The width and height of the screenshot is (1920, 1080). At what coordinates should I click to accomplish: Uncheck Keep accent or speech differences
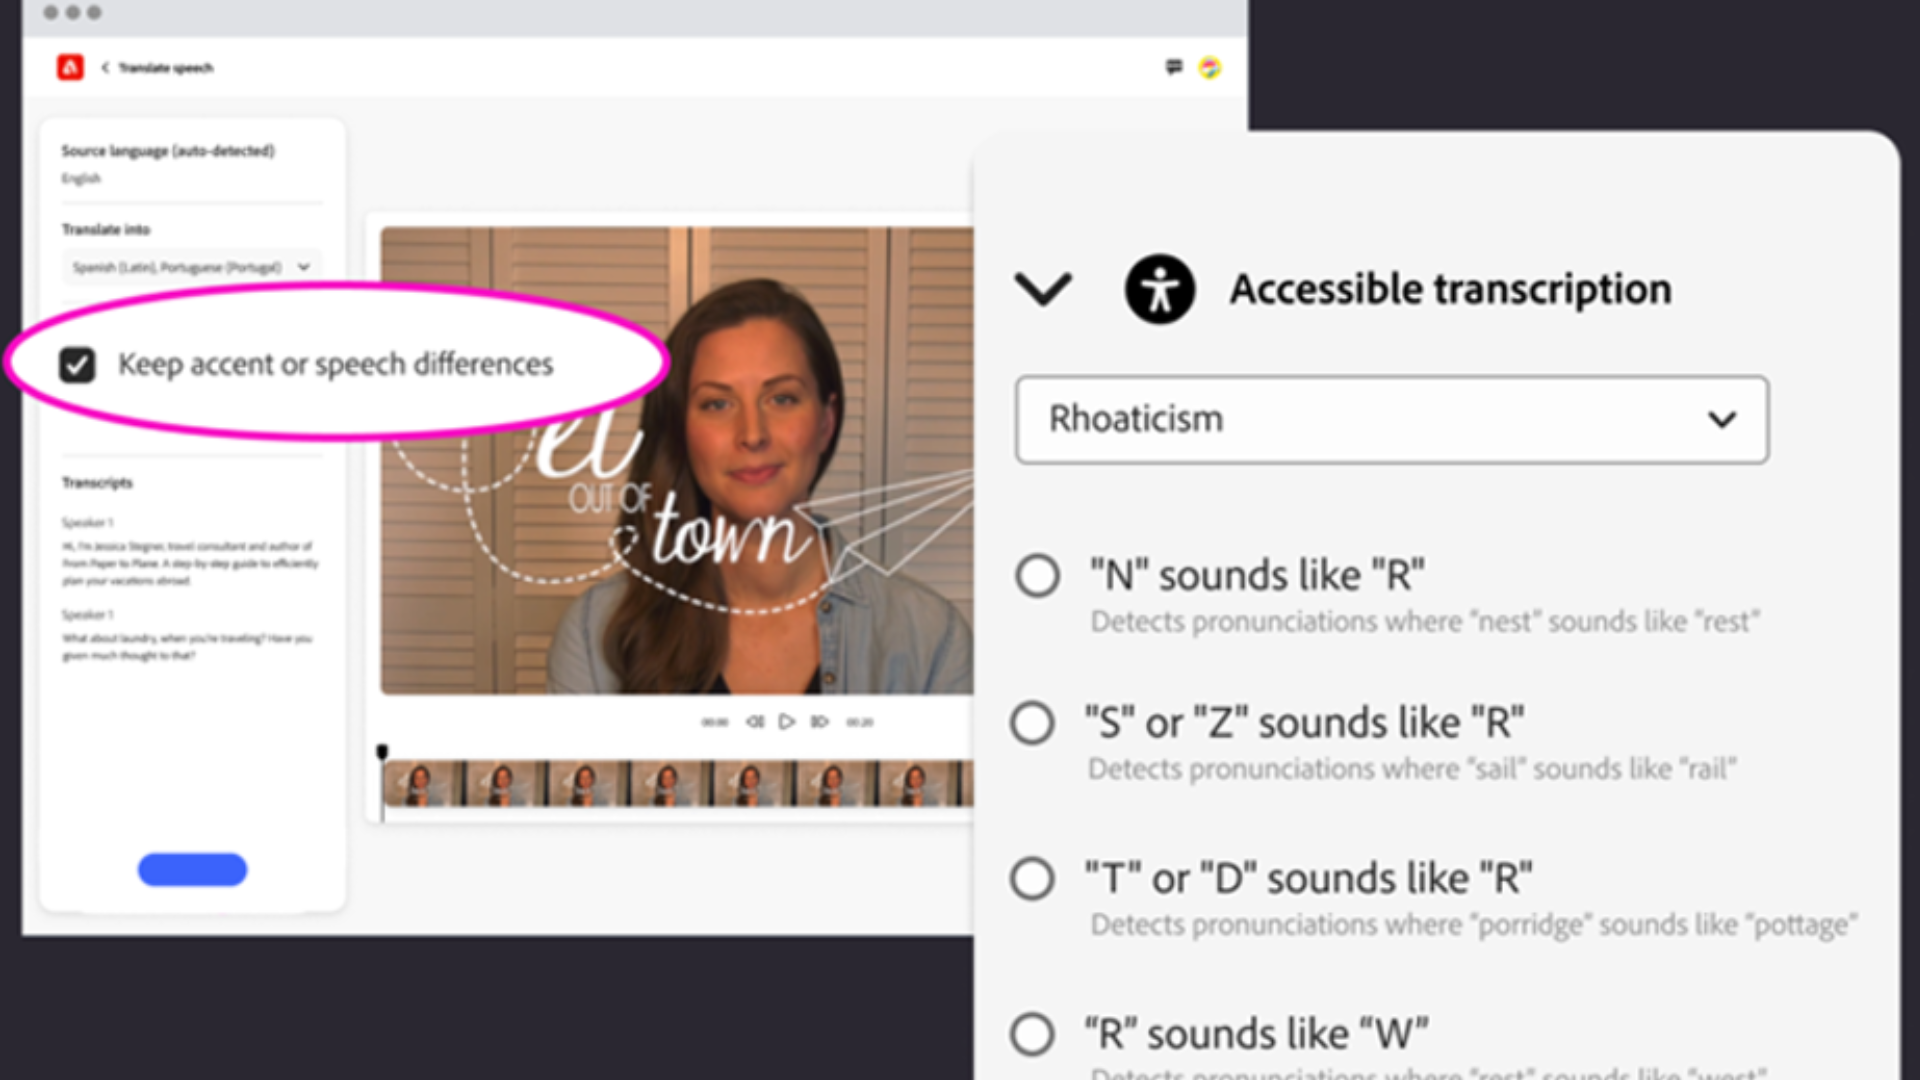pyautogui.click(x=77, y=365)
